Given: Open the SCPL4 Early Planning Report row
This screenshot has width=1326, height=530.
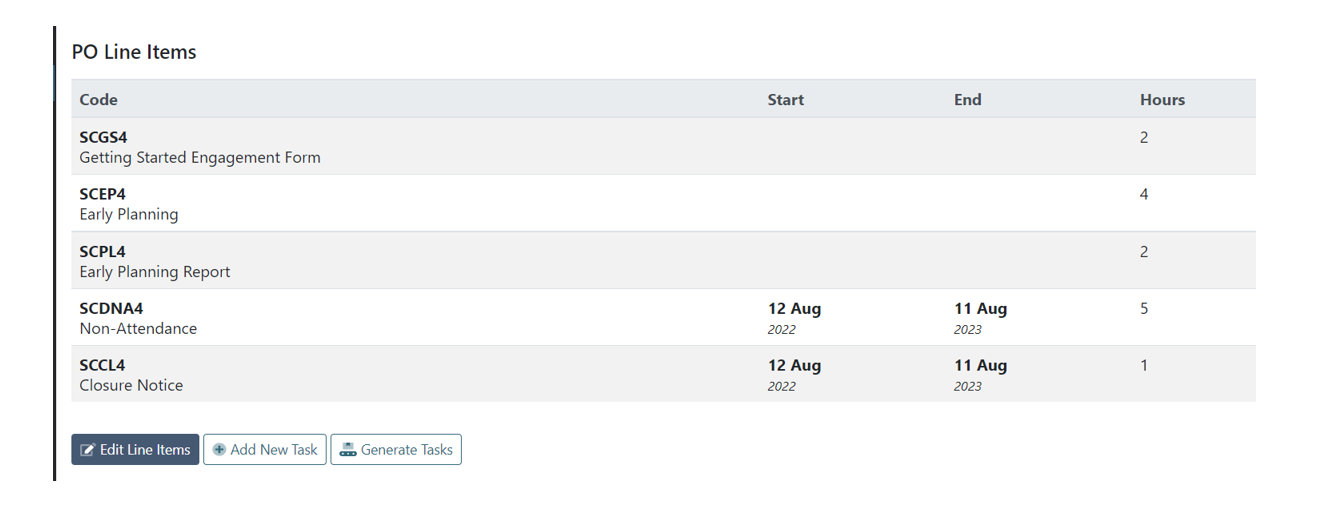Looking at the screenshot, I should (x=663, y=261).
